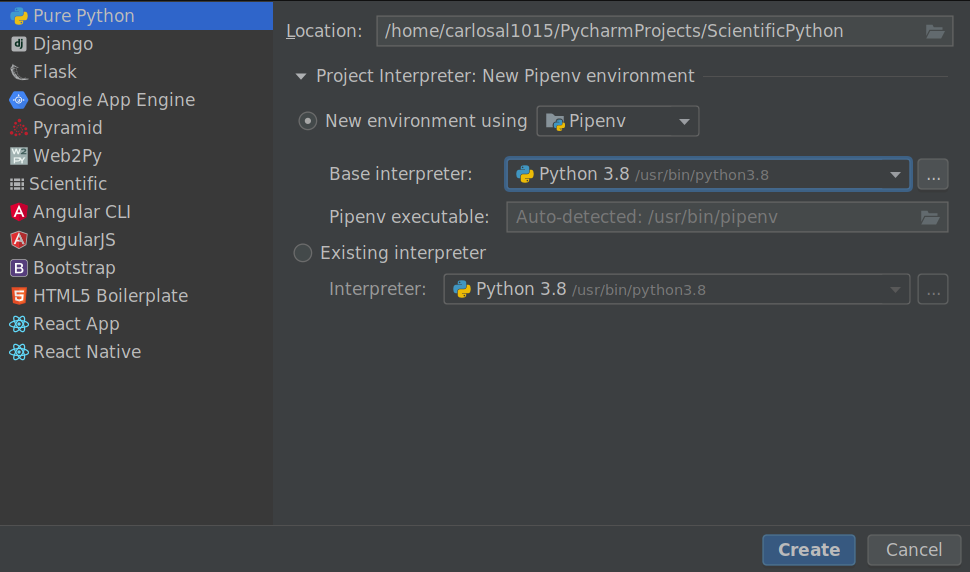Select the Pure Python project type icon
This screenshot has height=572, width=970.
point(19,16)
